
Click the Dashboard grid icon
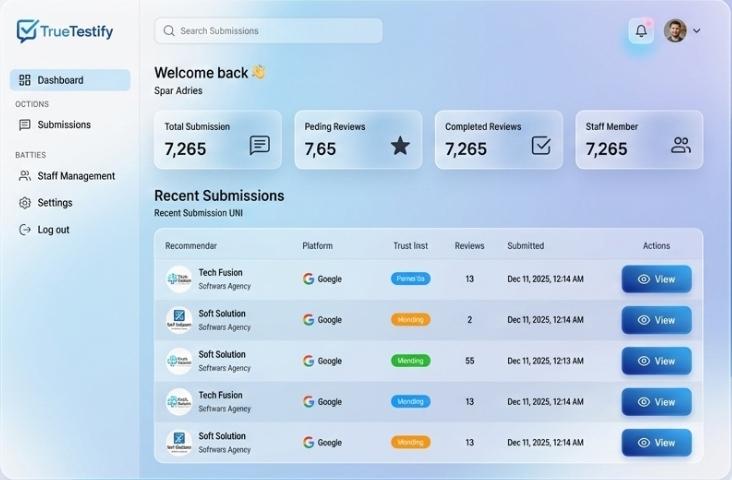coord(25,80)
